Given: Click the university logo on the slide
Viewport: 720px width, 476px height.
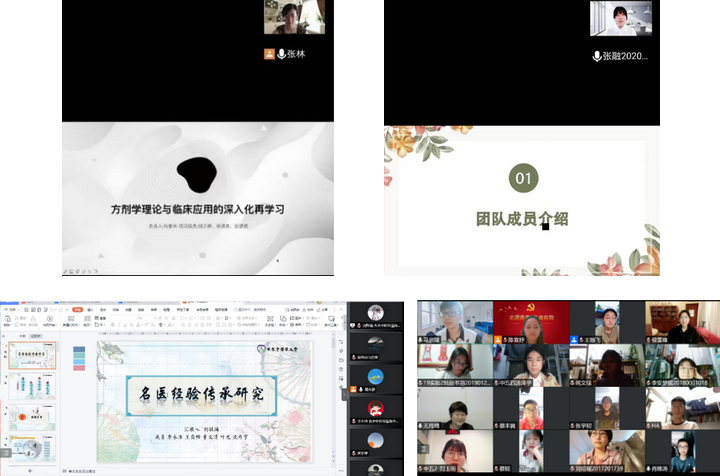Looking at the screenshot, I should click(262, 348).
